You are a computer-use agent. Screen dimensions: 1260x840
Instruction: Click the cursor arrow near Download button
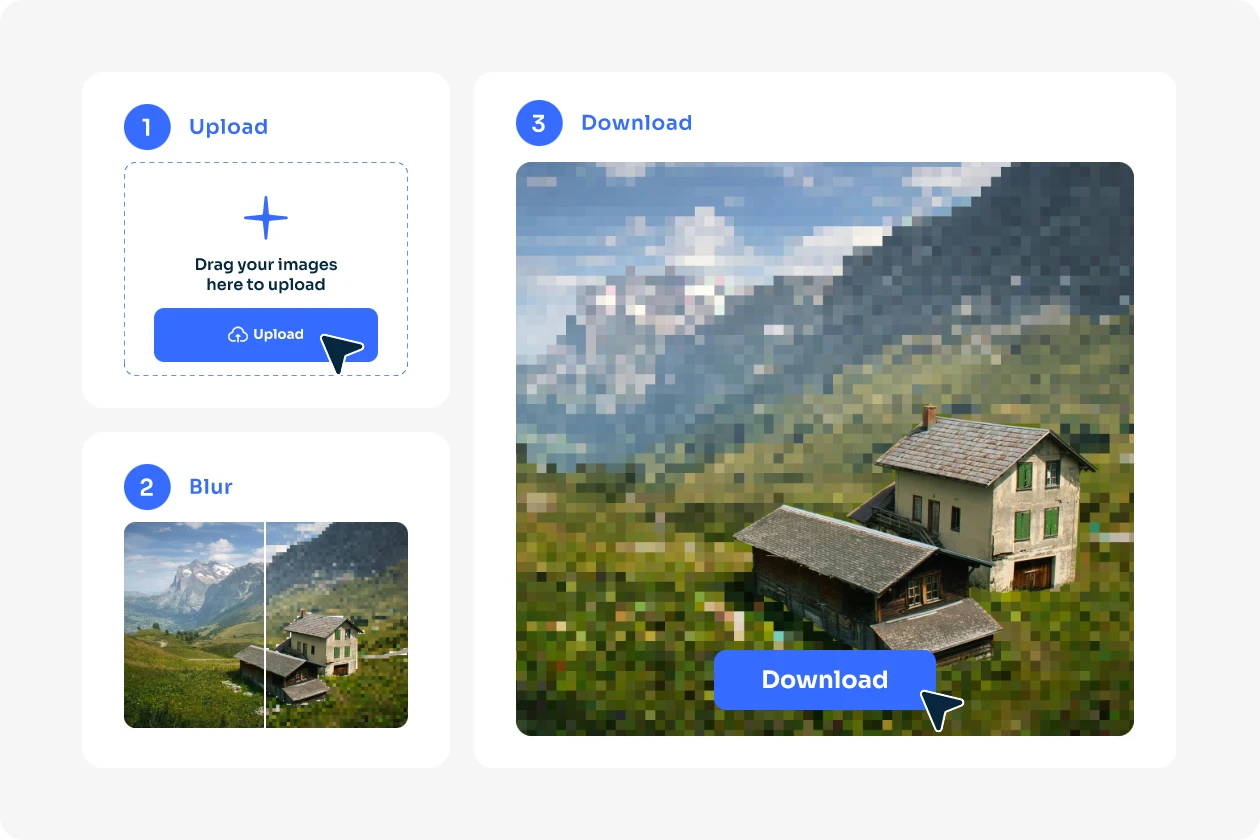click(940, 708)
